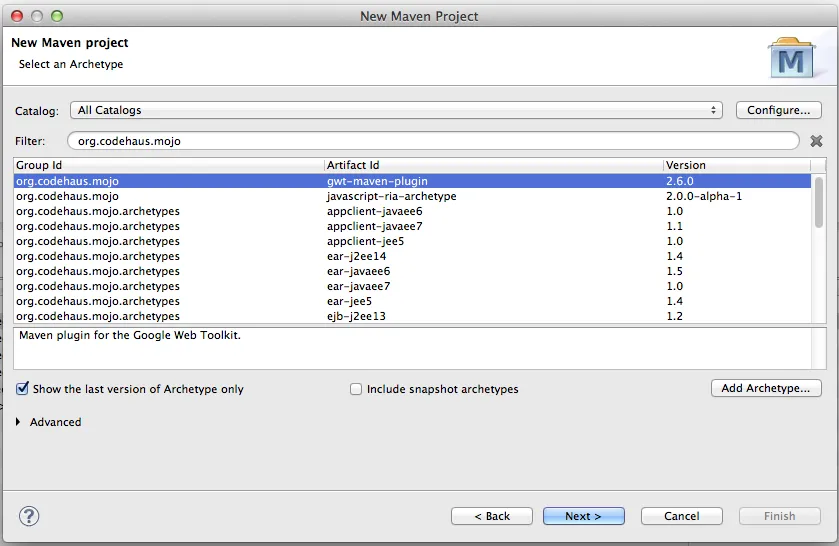
Task: Click the yellow minimize window button
Action: coord(37,16)
